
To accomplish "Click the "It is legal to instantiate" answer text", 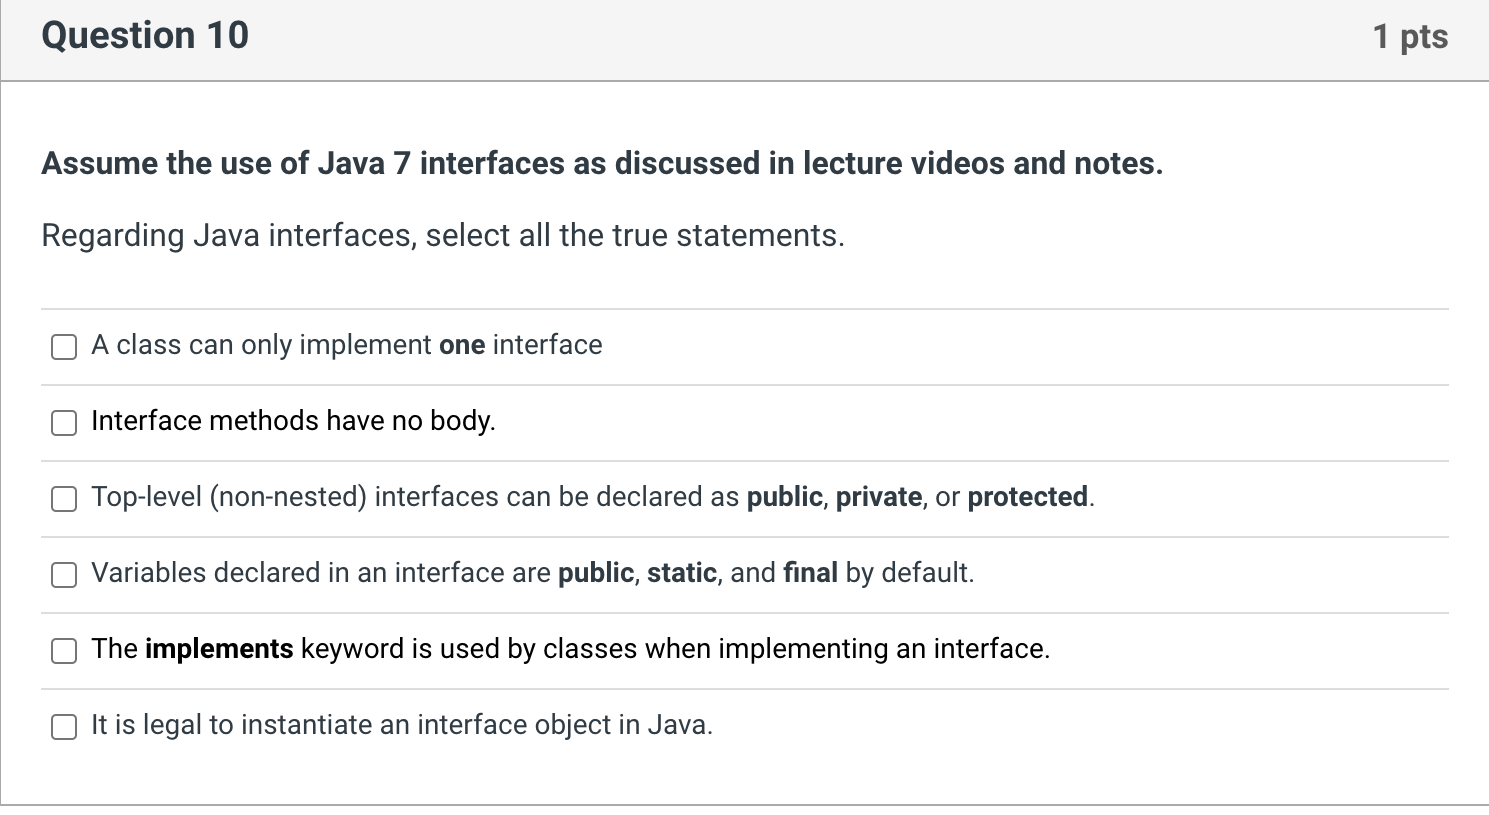I will (x=401, y=725).
